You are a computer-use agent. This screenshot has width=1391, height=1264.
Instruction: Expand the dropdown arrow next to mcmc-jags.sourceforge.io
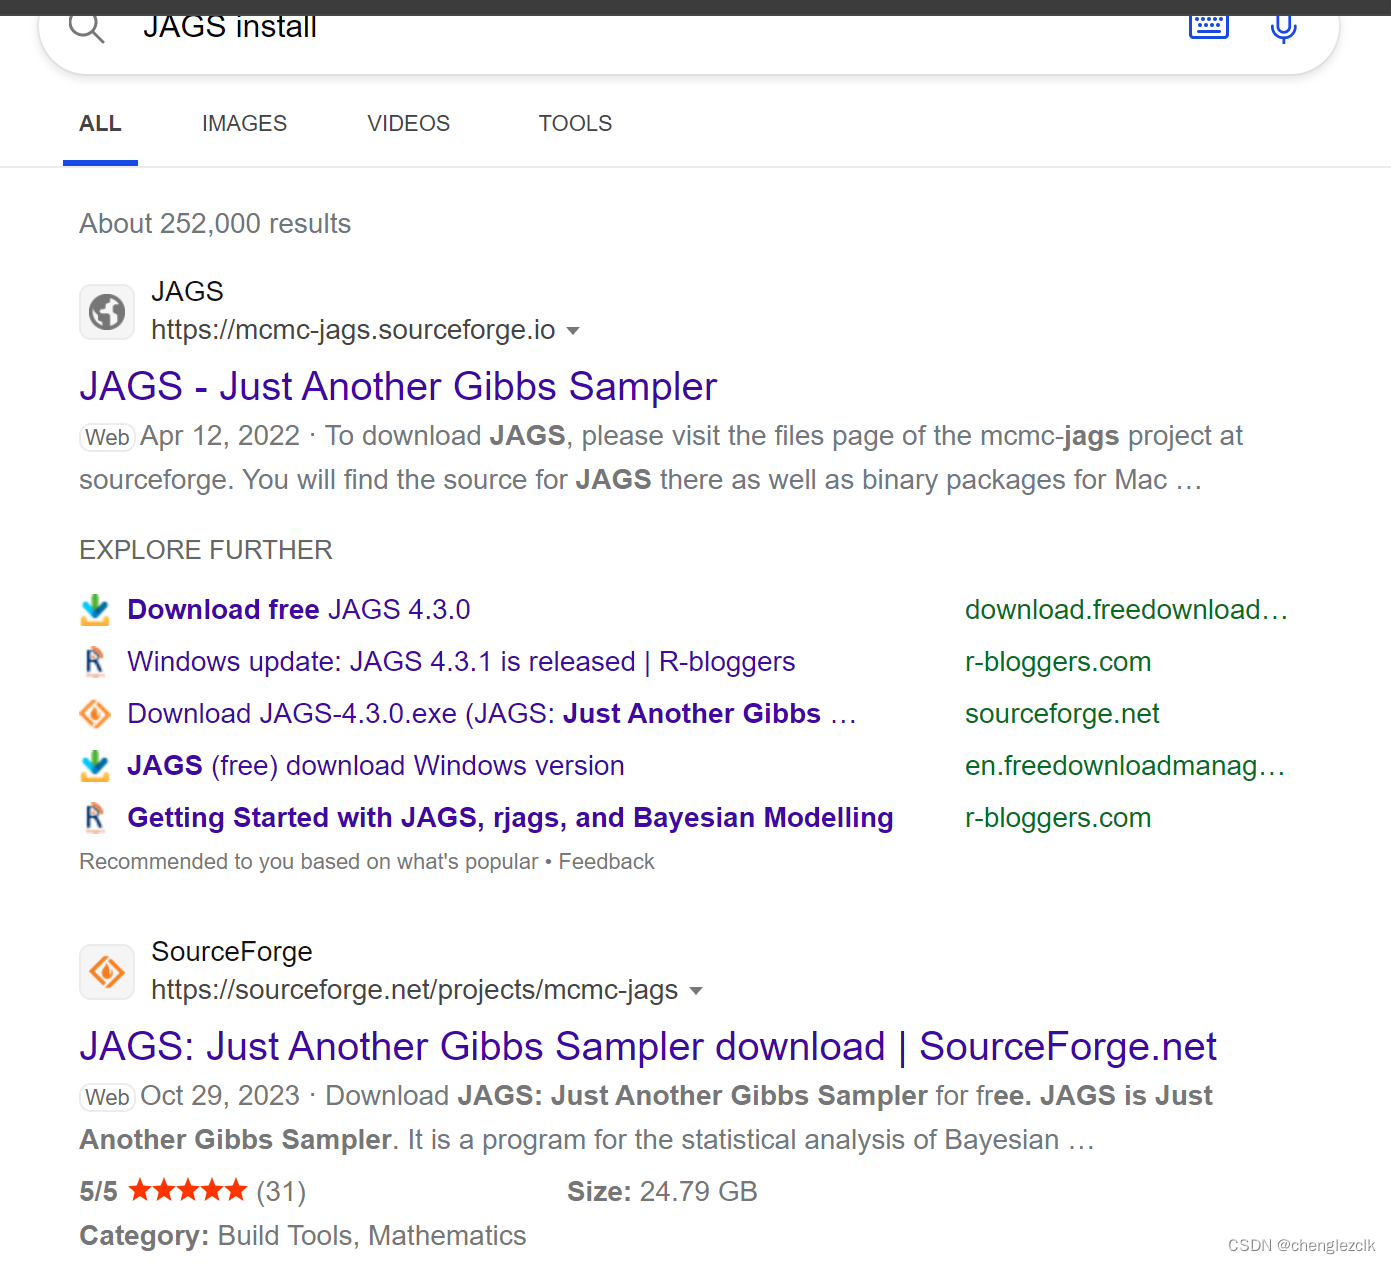[x=574, y=330]
